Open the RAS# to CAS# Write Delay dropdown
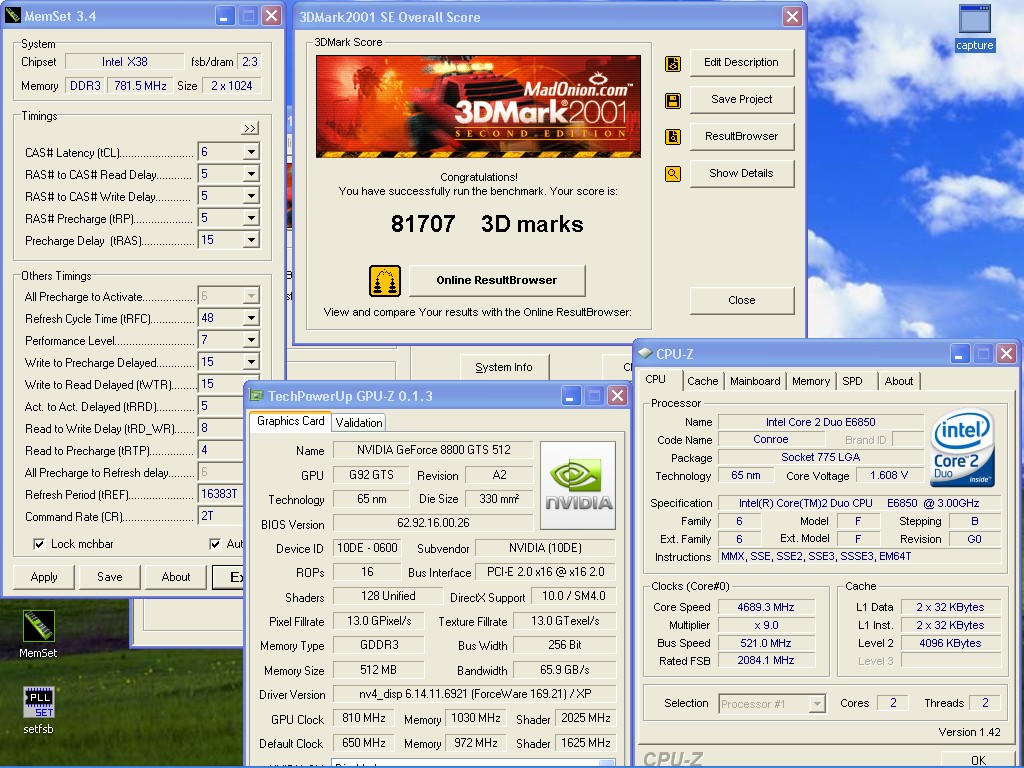 click(x=251, y=196)
